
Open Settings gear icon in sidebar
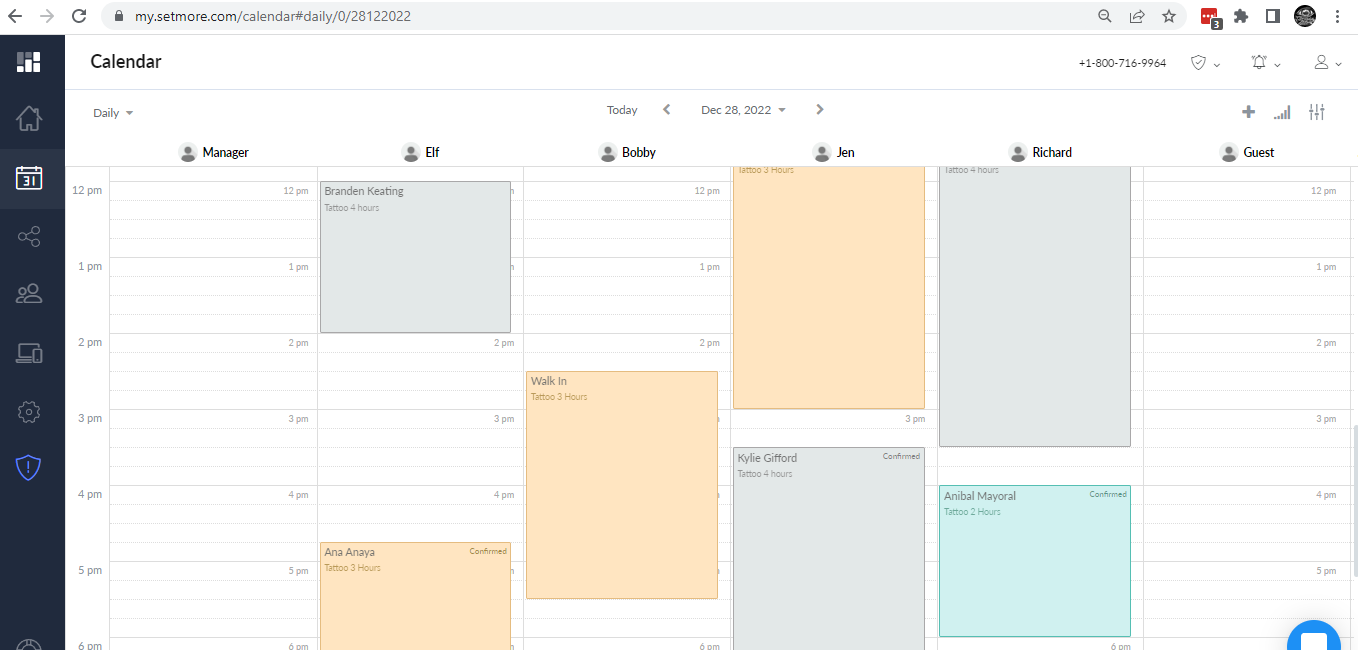coord(29,411)
